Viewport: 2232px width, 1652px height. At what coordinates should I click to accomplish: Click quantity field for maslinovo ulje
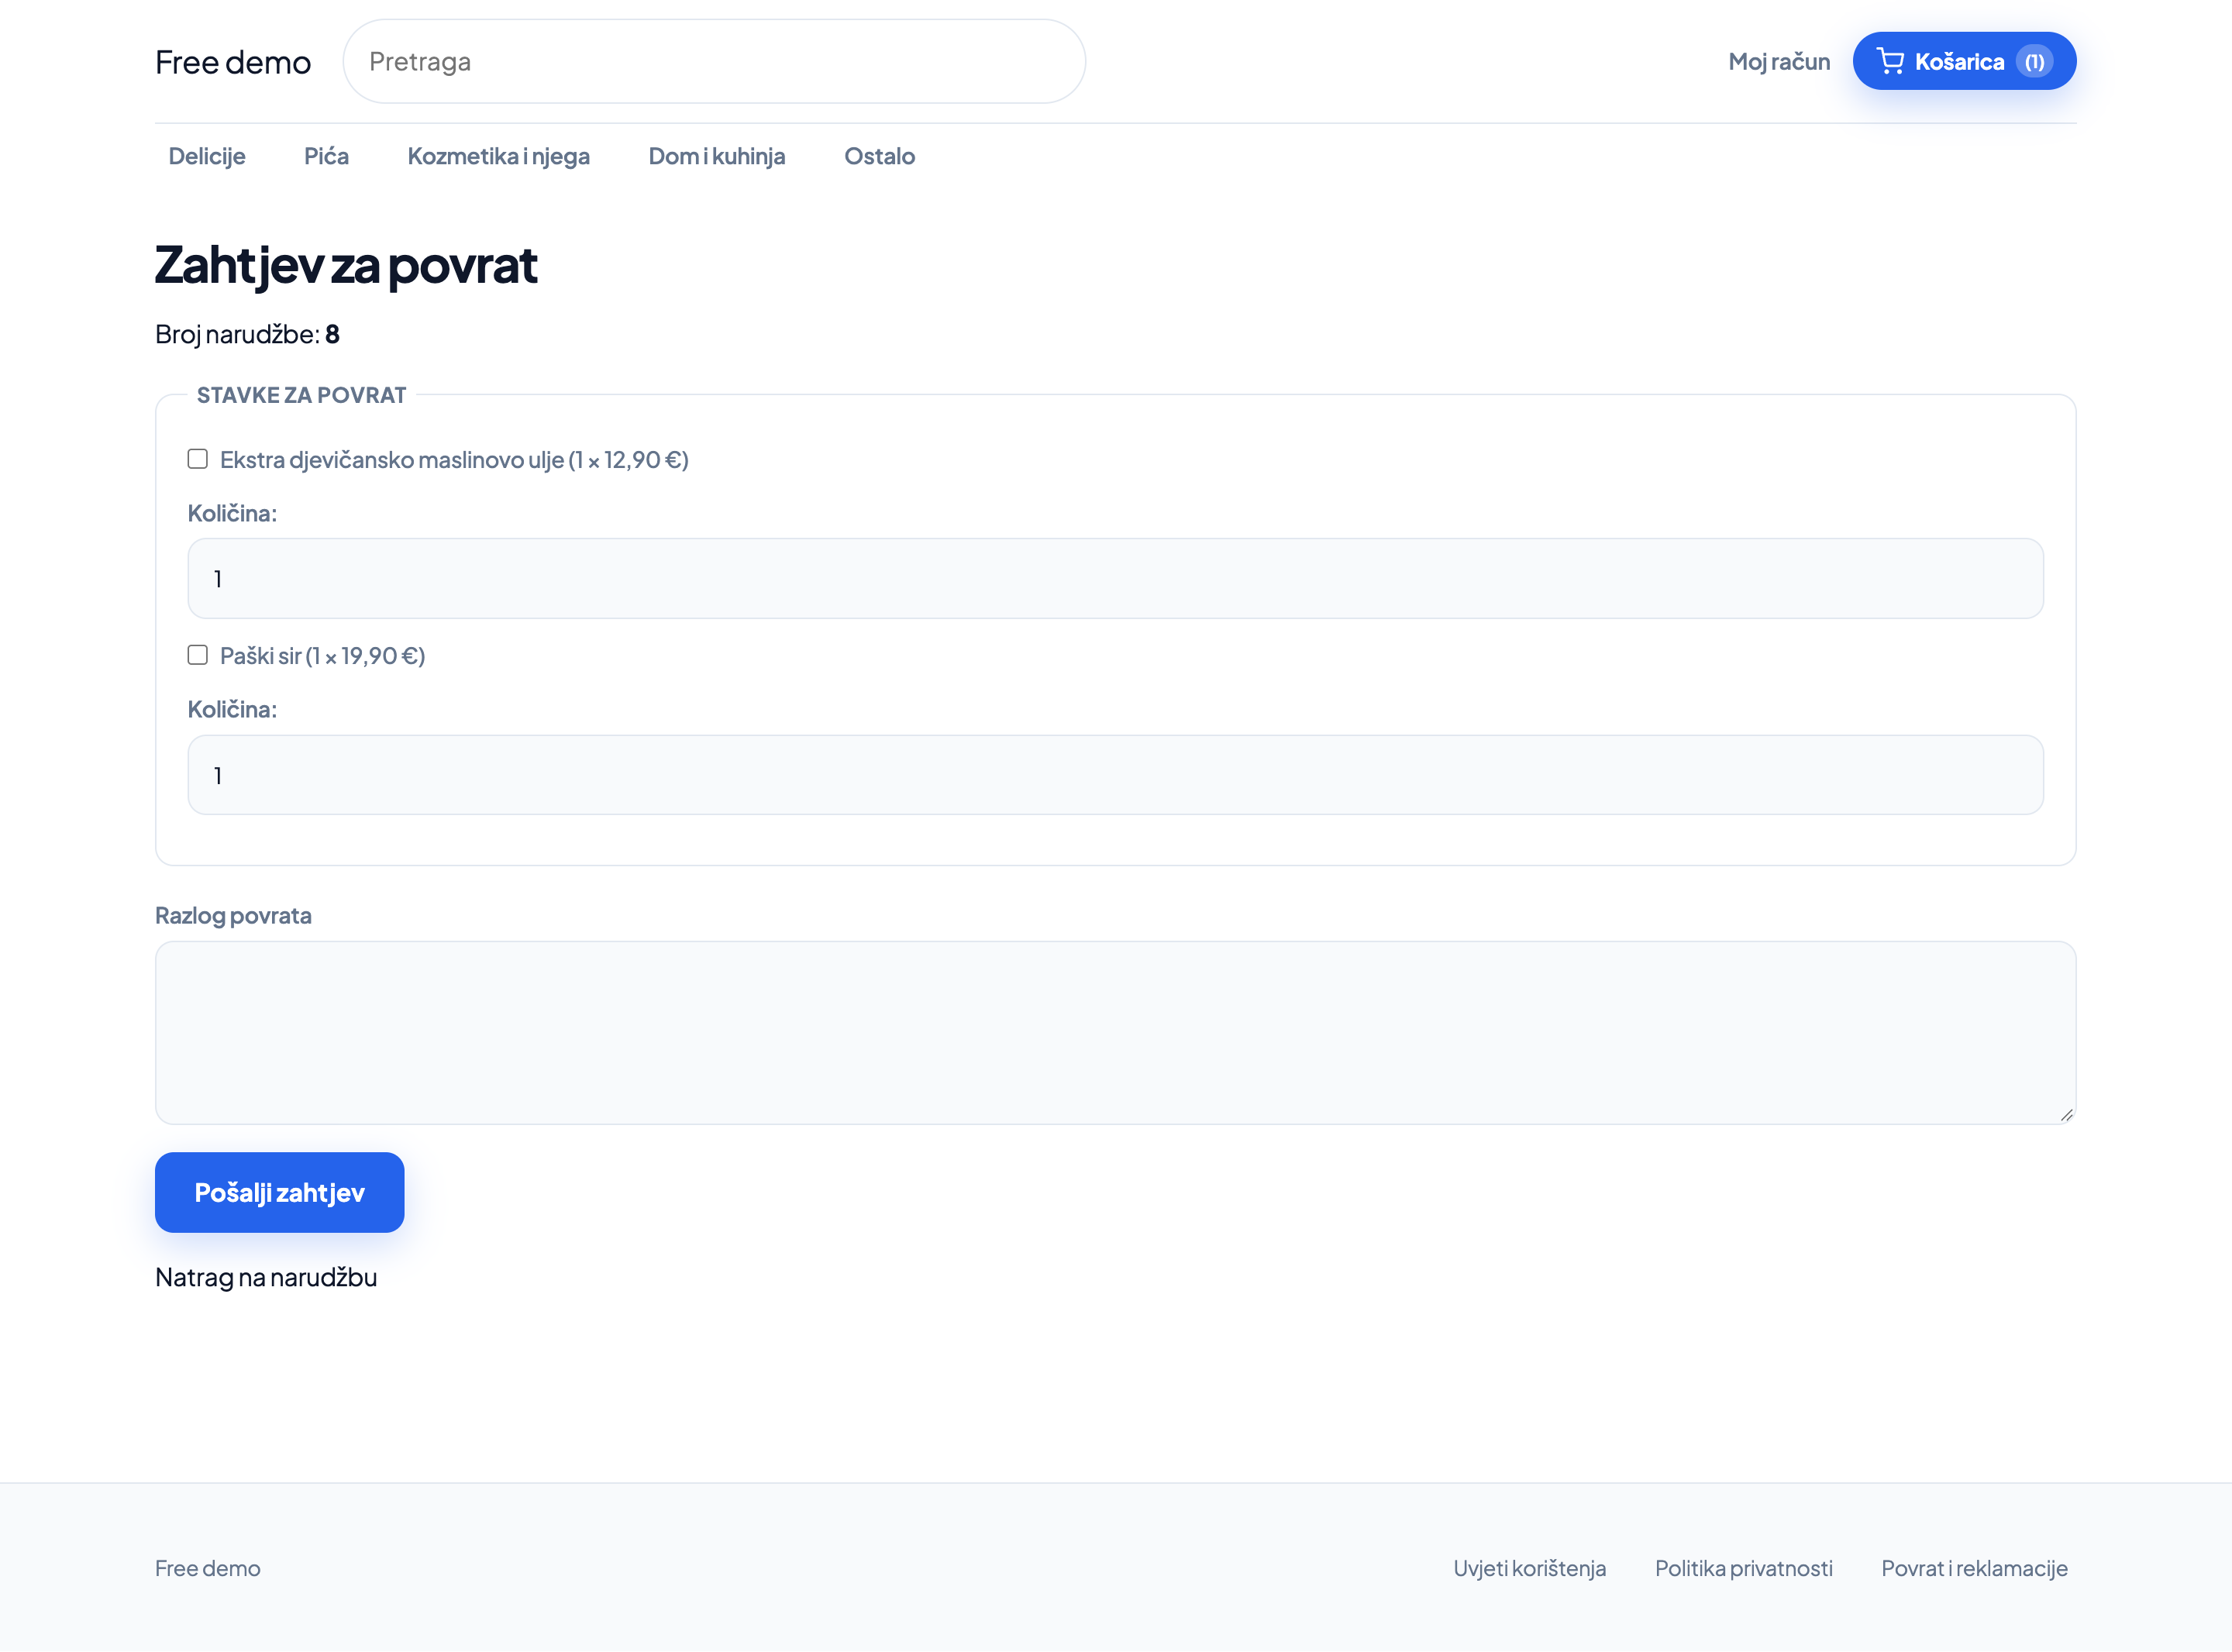(x=1115, y=578)
